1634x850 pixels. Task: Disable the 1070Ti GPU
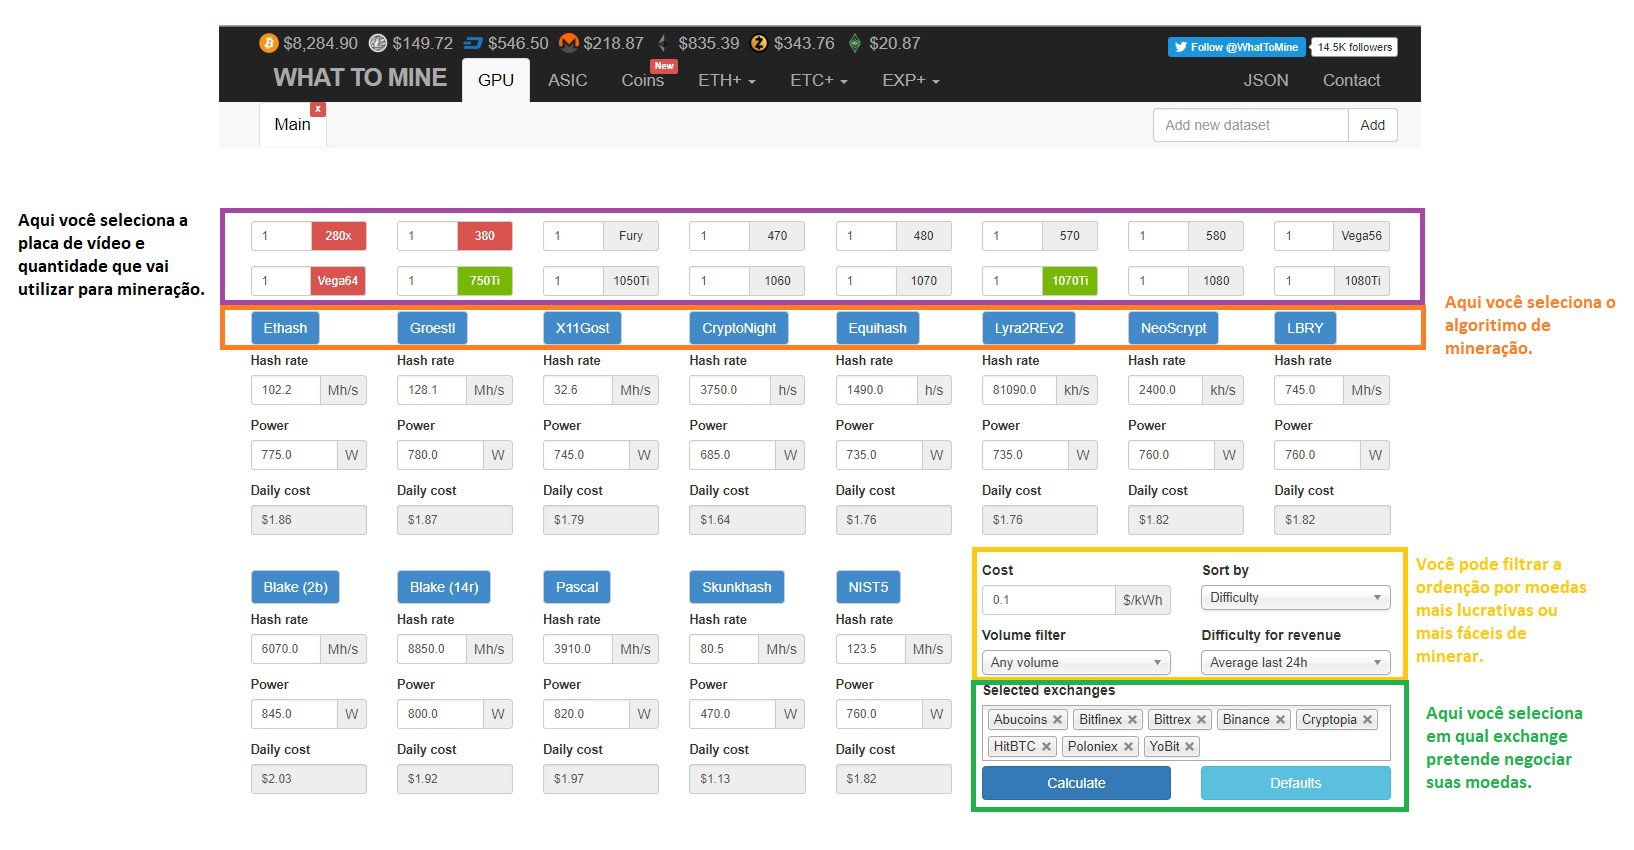(x=1070, y=281)
